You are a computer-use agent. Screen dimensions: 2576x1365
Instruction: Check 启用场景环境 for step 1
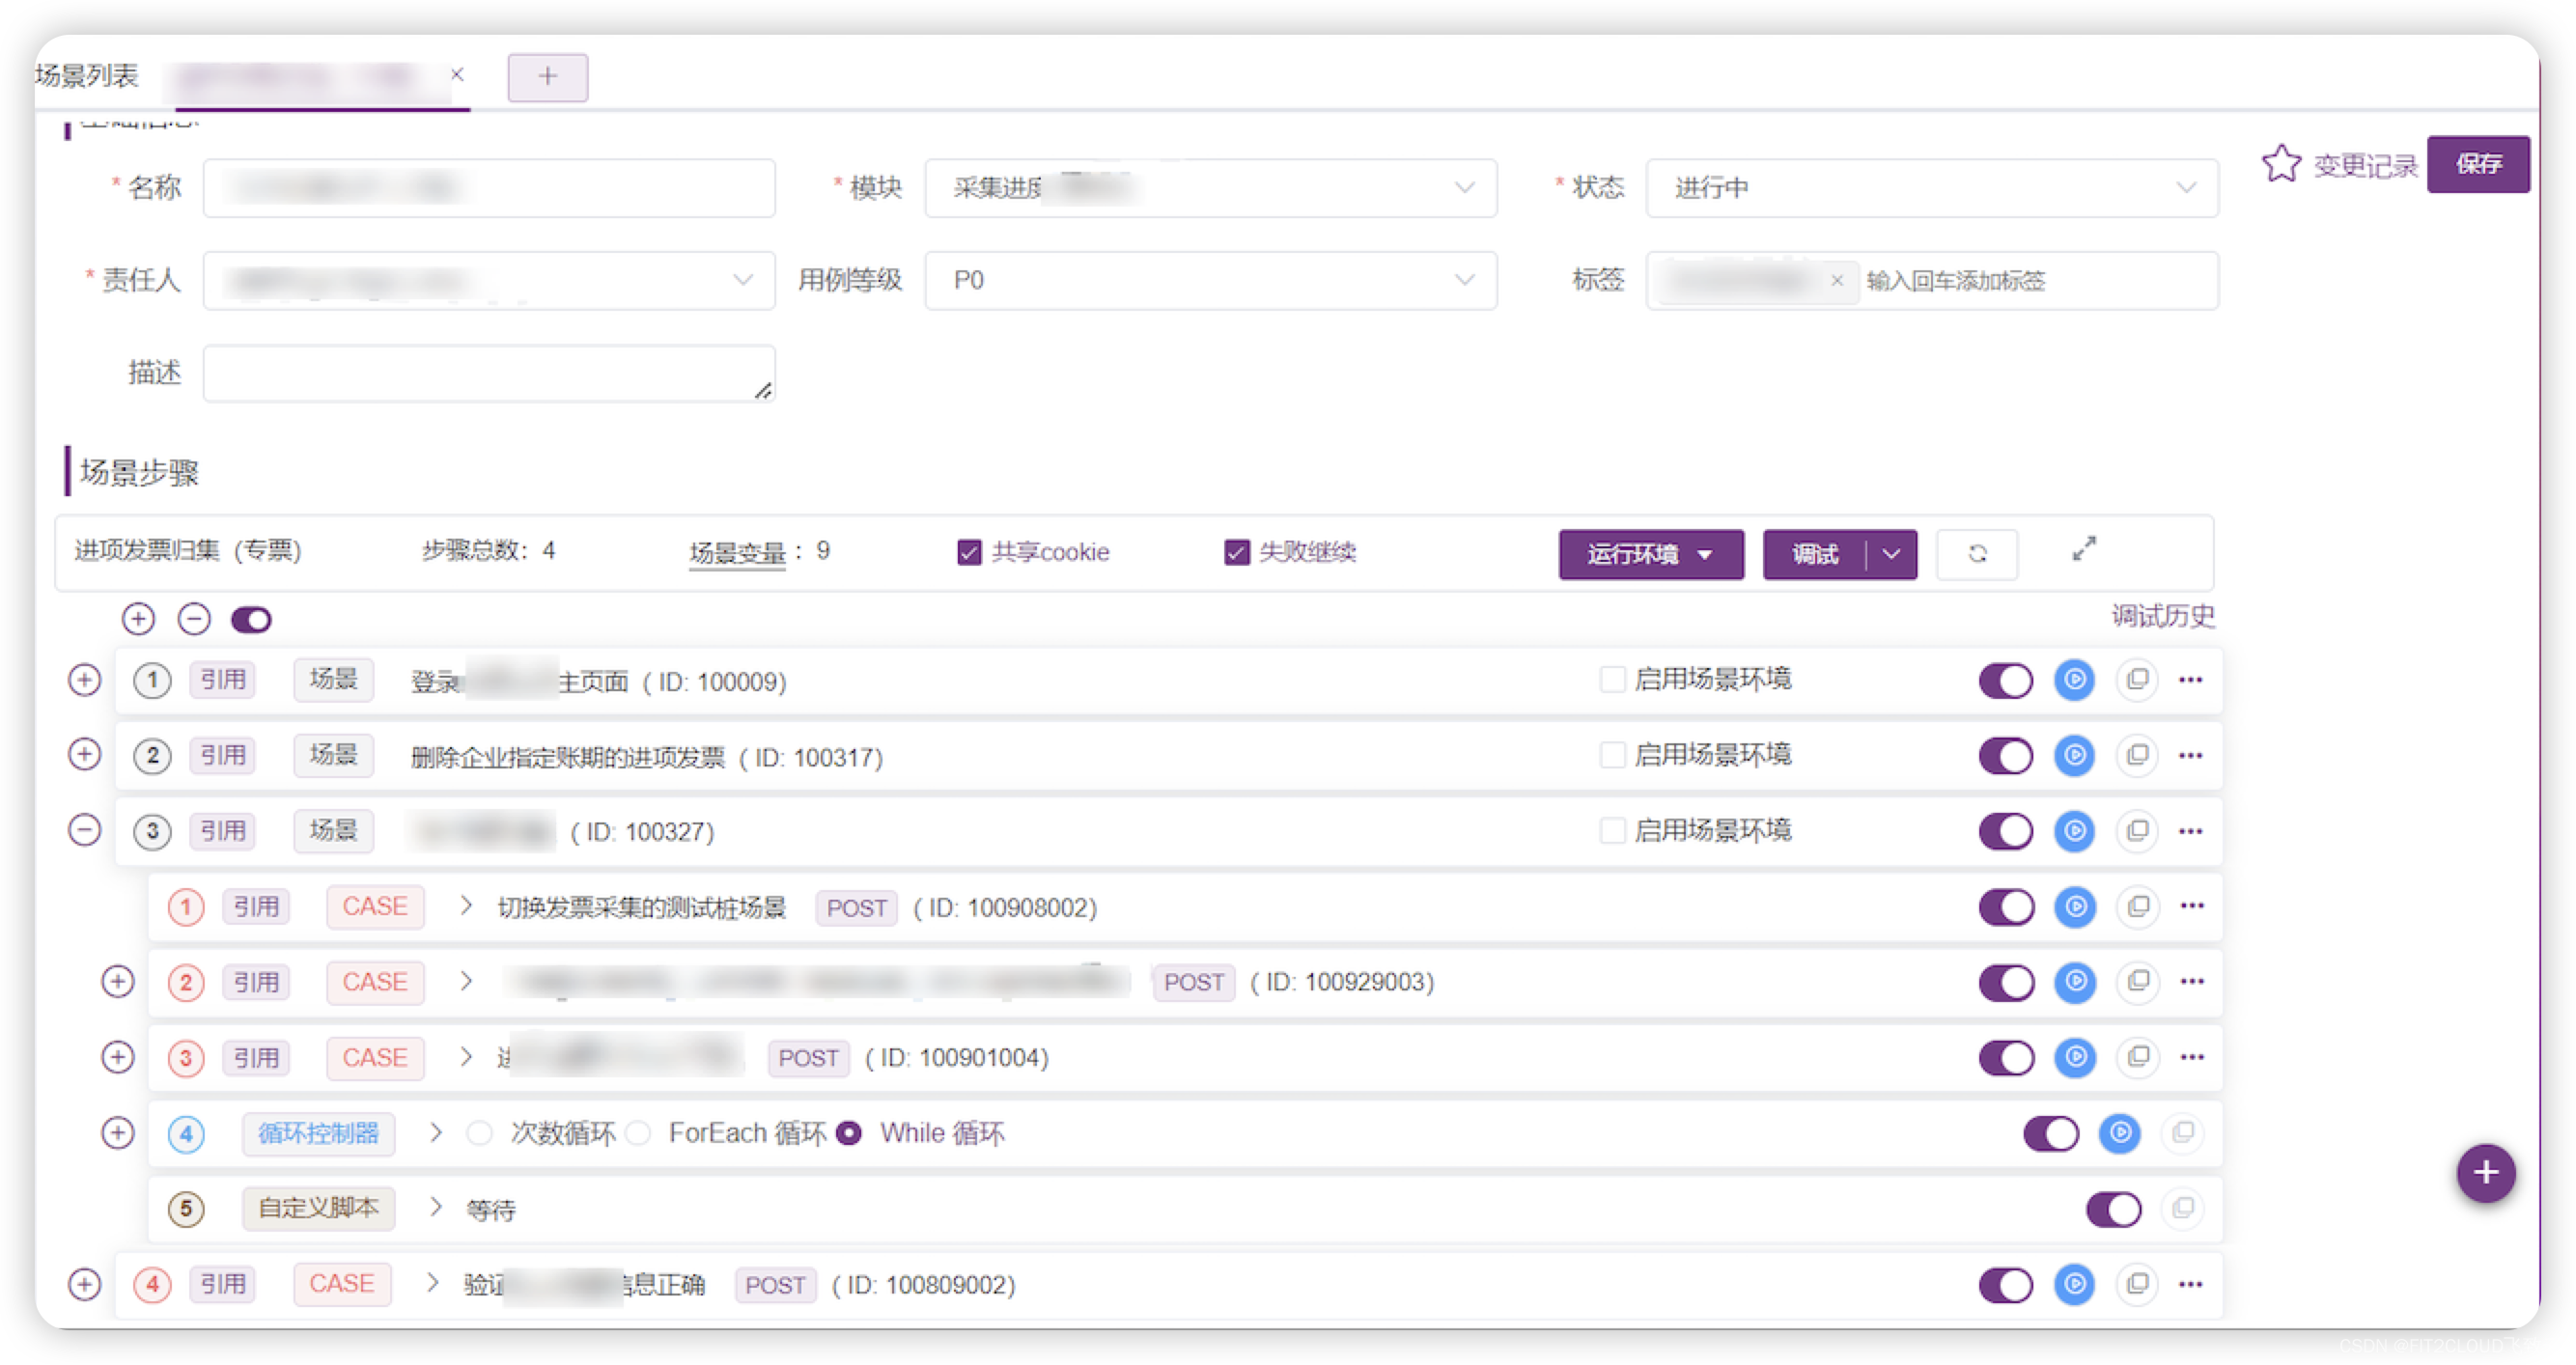pos(1613,679)
